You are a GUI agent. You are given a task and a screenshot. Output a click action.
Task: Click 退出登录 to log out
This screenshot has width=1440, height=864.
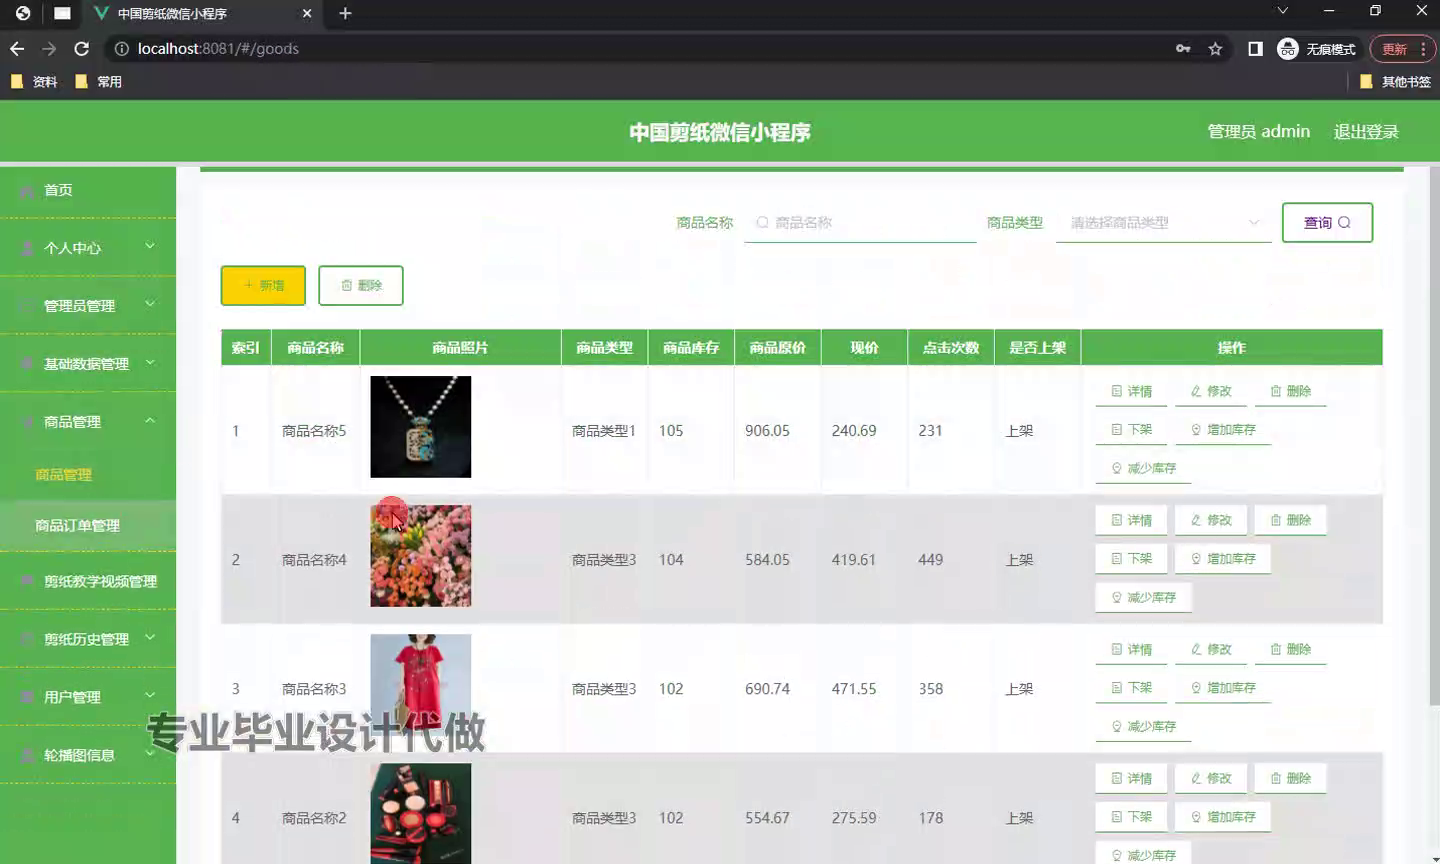click(x=1366, y=132)
